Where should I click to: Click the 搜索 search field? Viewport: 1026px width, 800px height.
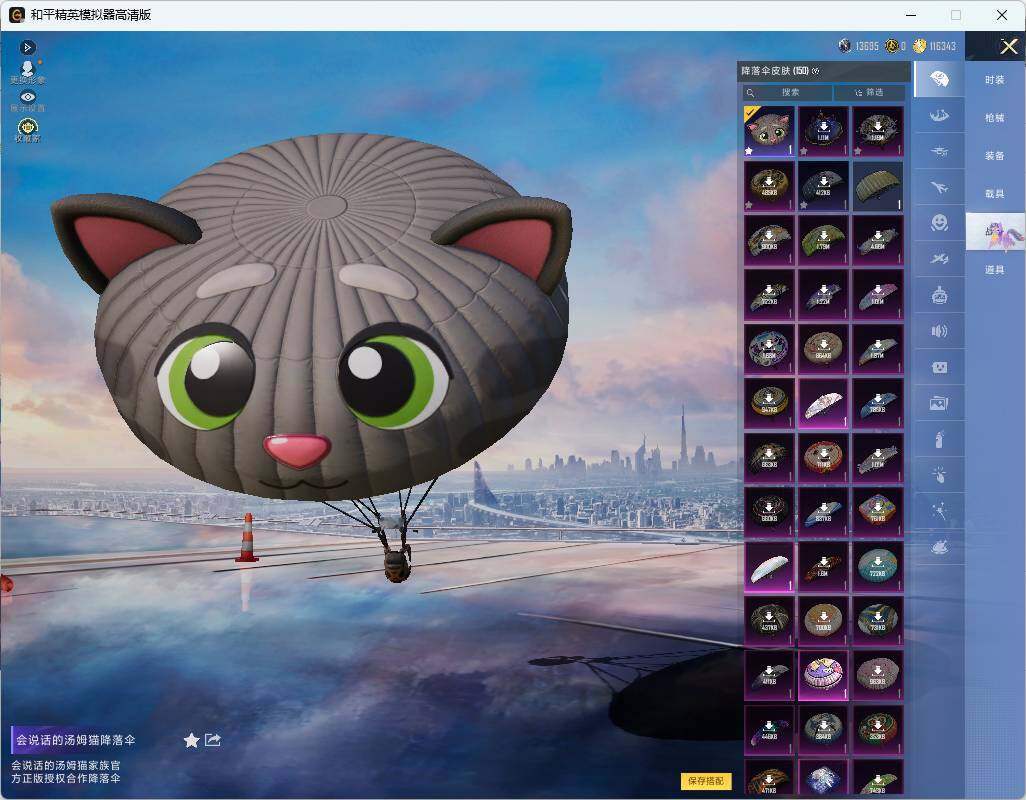coord(788,93)
